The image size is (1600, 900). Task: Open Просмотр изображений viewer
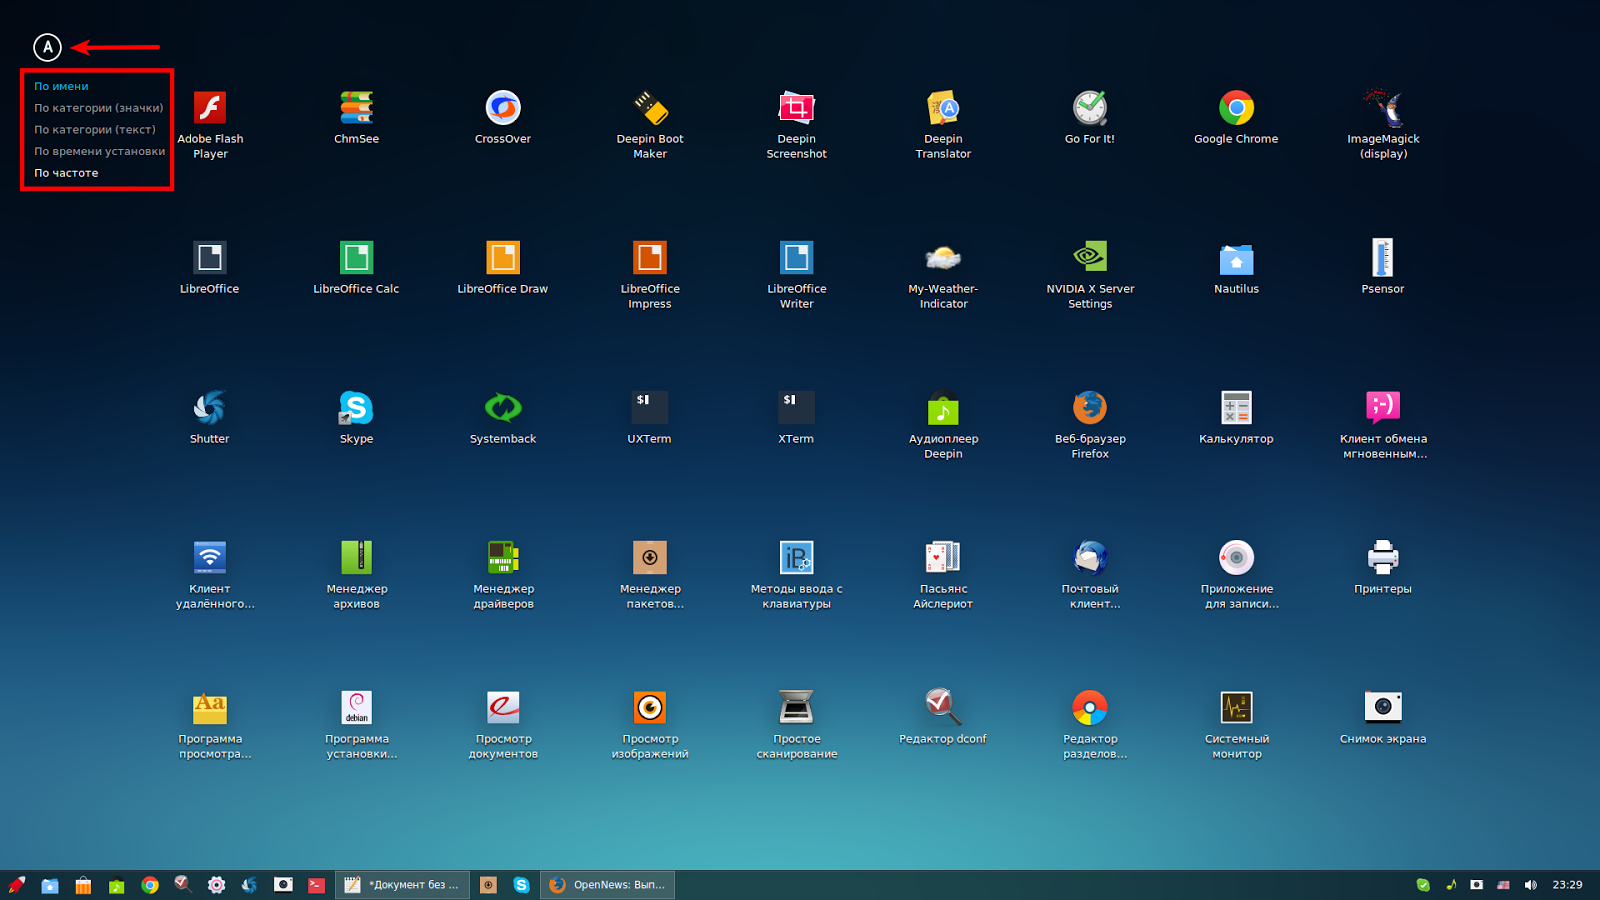coord(650,708)
